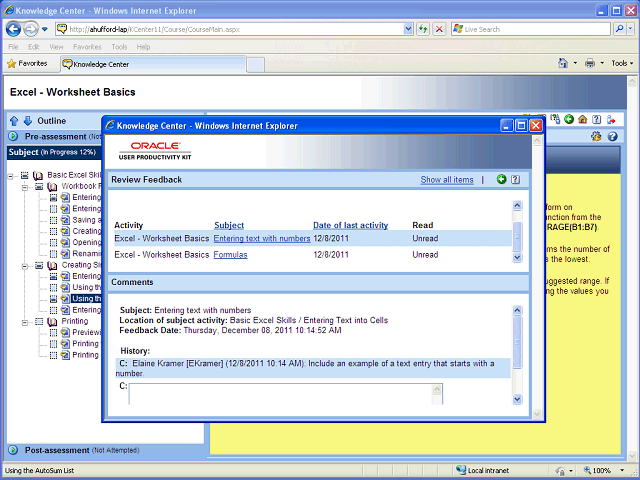Start the Pre-assessment via its play icon

(13, 136)
